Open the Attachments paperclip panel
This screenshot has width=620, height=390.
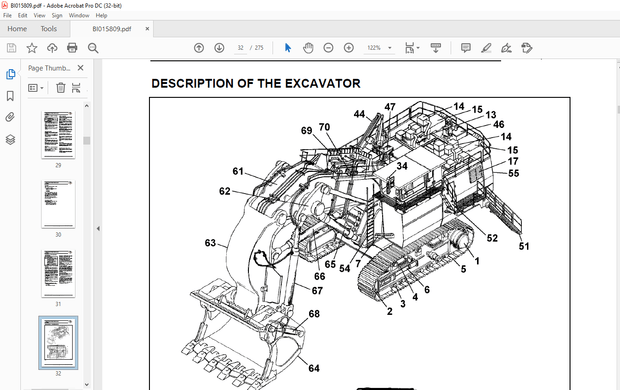click(10, 117)
